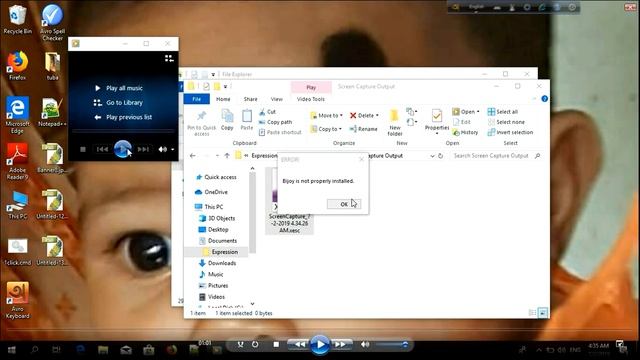
Task: Stop playback in small media player
Action: [x=83, y=149]
